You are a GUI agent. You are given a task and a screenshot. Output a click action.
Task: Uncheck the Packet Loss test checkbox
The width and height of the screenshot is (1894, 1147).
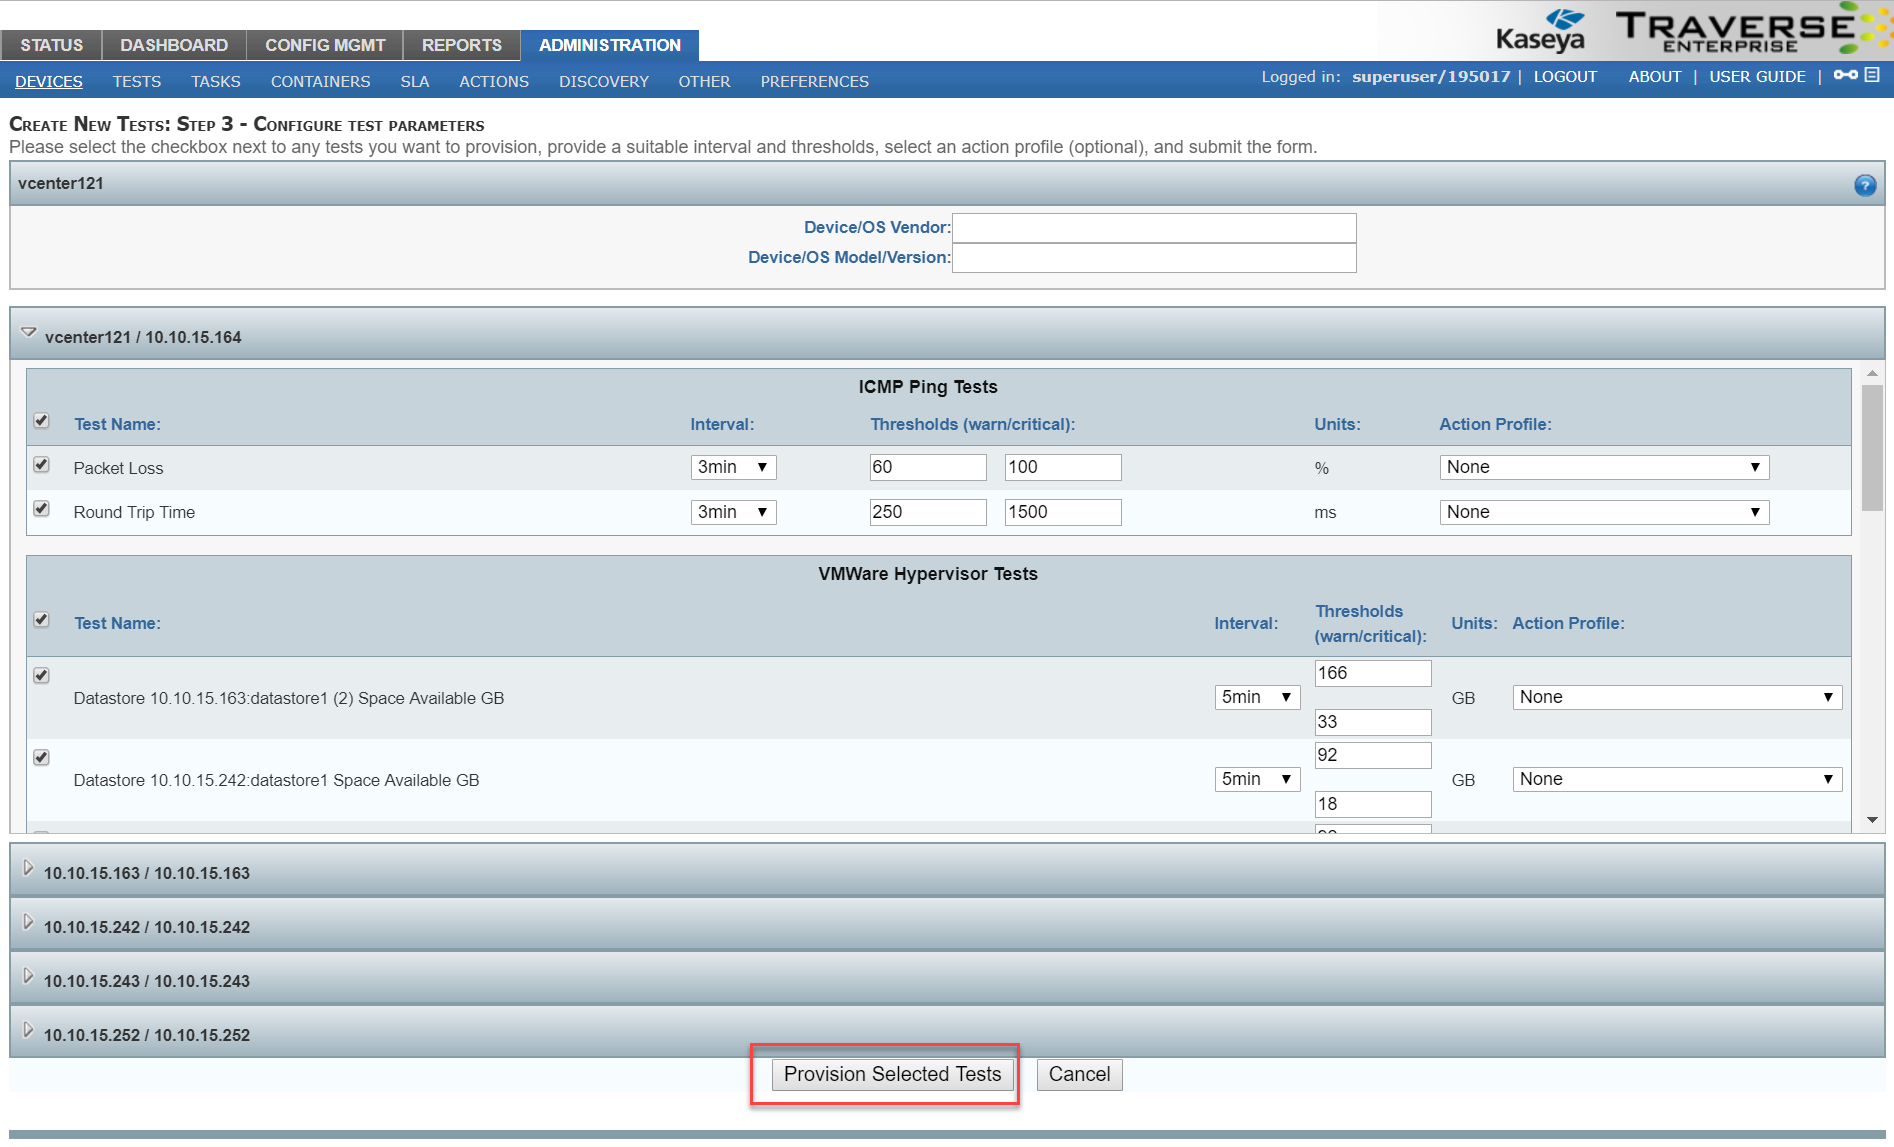coord(41,465)
